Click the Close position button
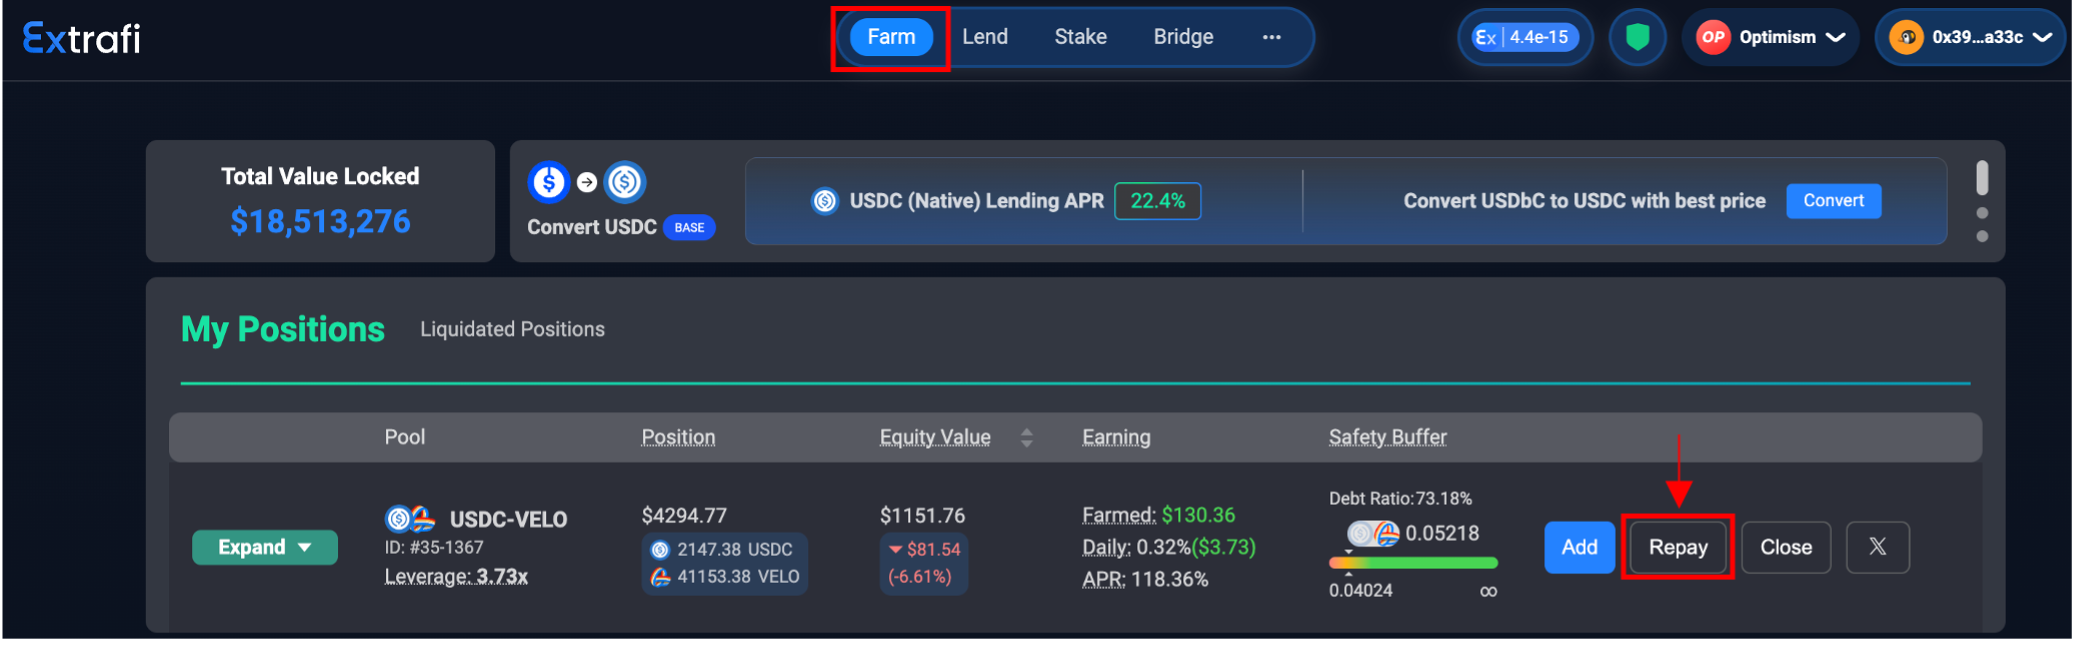The height and width of the screenshot is (646, 2076). (1786, 547)
